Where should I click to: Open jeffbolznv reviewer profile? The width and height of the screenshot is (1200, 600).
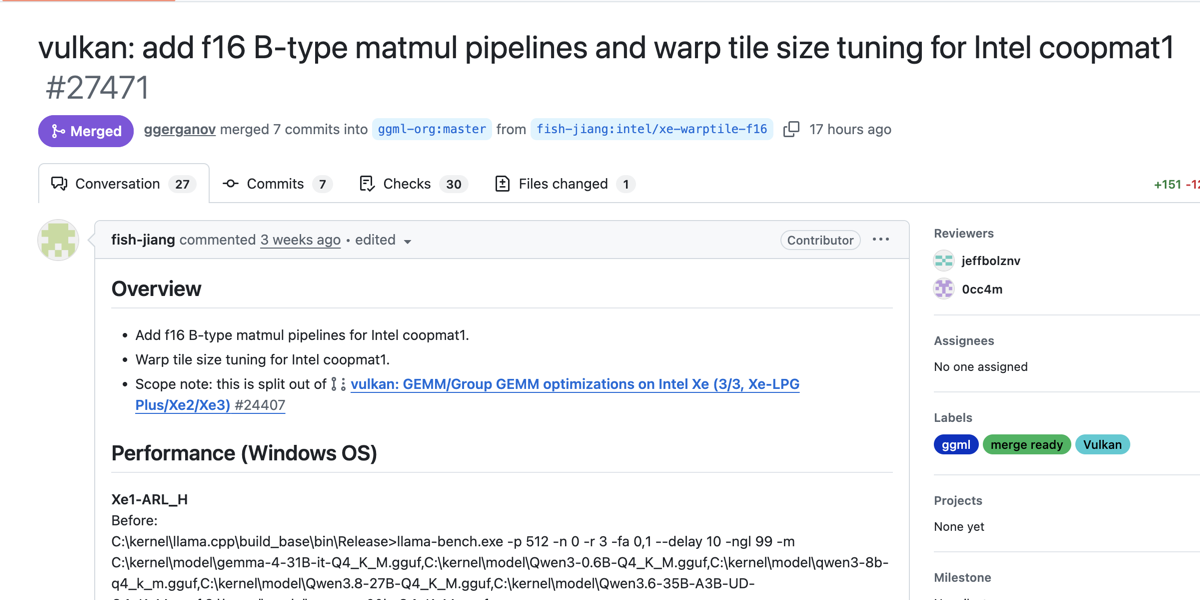click(991, 261)
